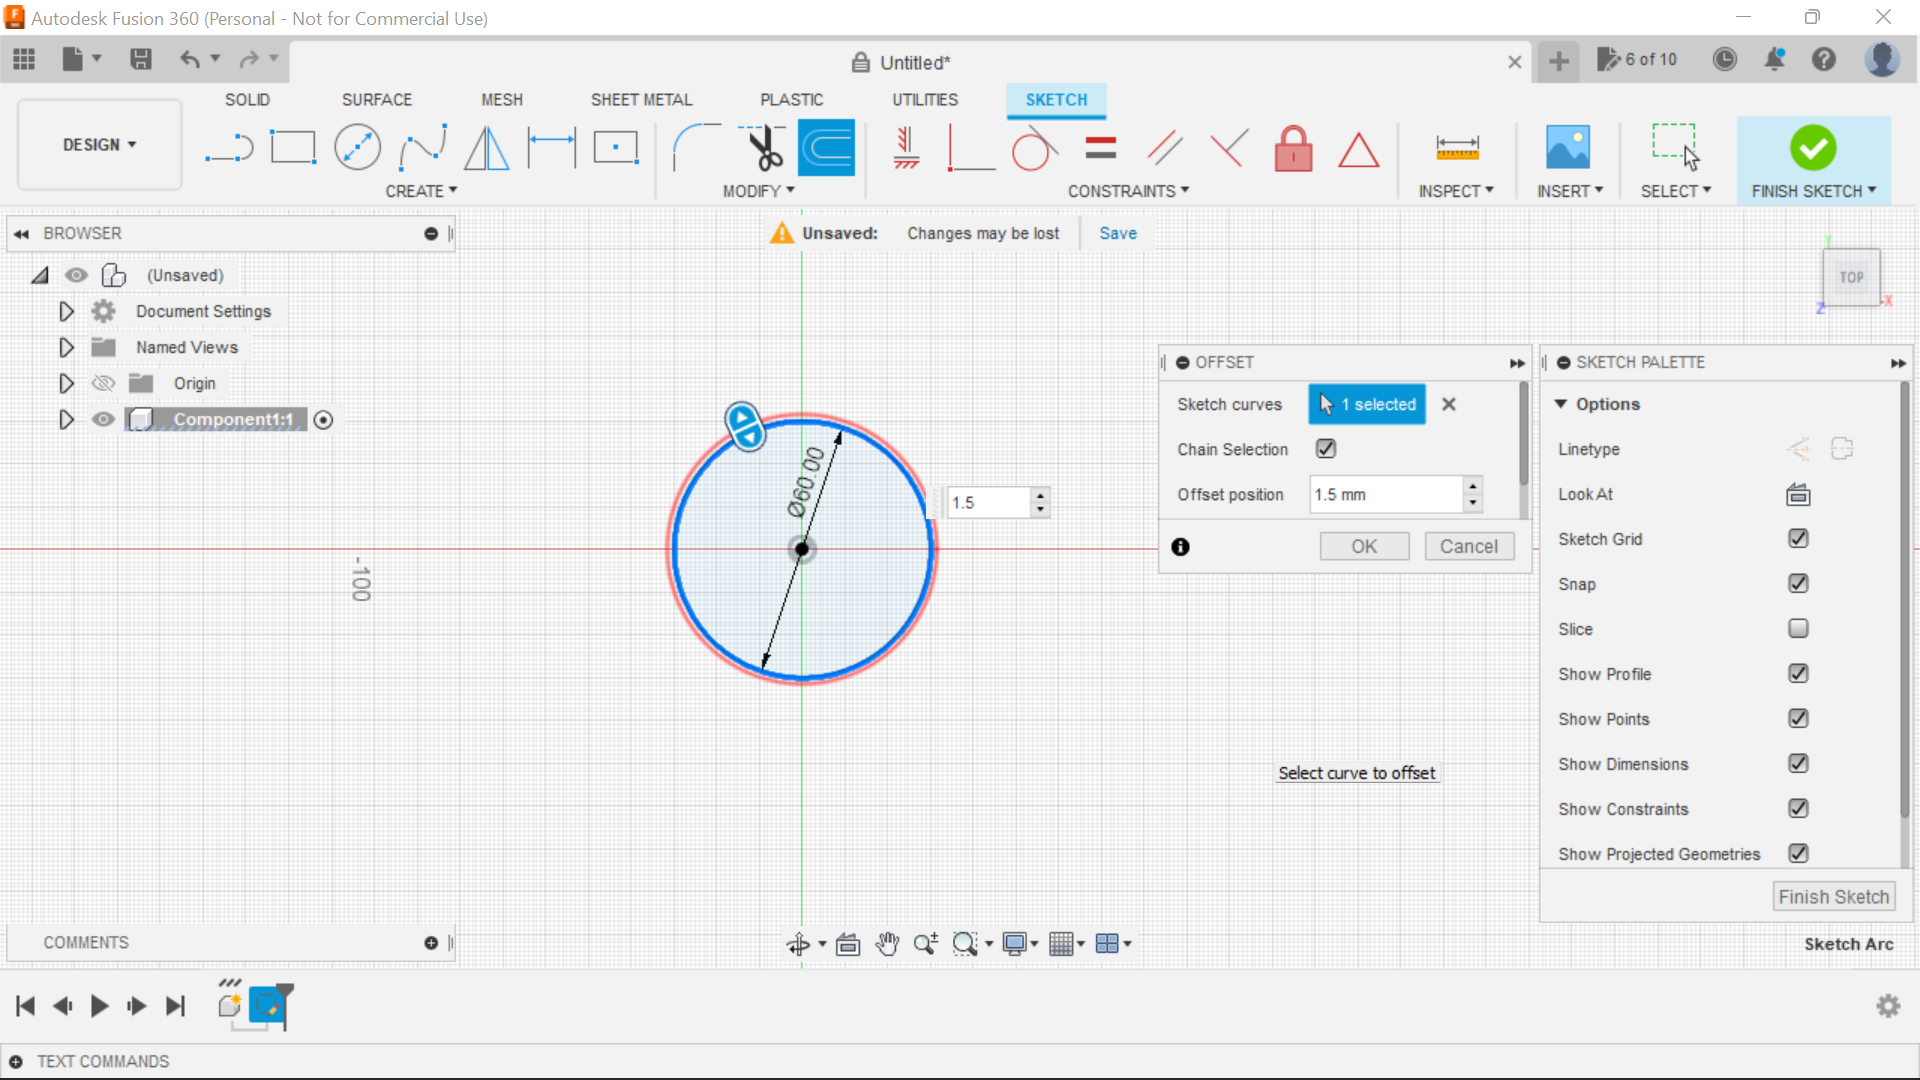Select the Sketch Dimension tool
The height and width of the screenshot is (1080, 1920).
point(551,147)
